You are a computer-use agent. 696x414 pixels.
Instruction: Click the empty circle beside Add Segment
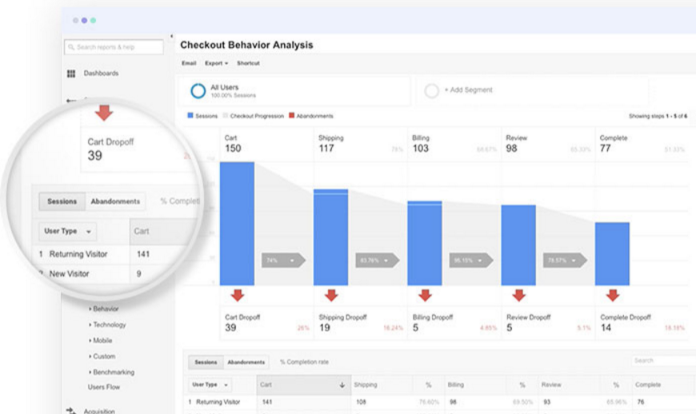click(x=431, y=91)
